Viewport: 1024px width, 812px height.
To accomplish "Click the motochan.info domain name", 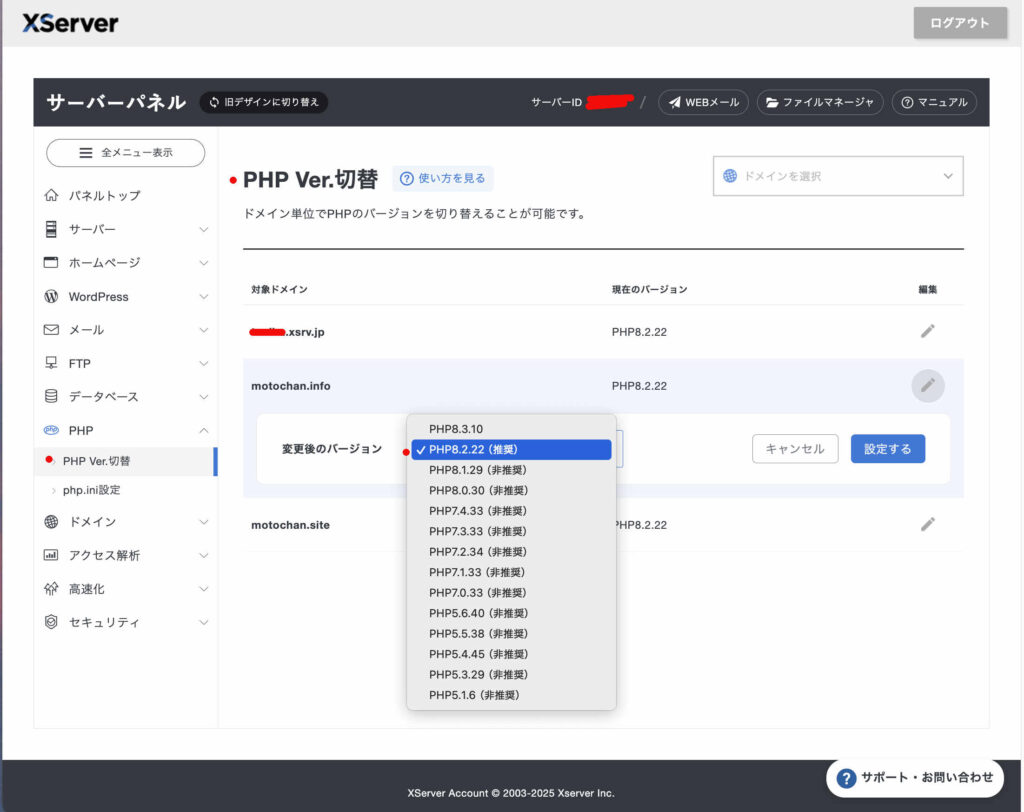I will pyautogui.click(x=291, y=386).
